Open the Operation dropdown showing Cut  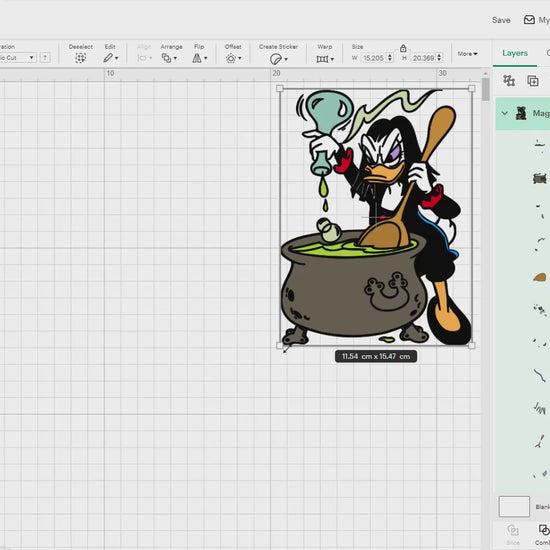(17, 58)
